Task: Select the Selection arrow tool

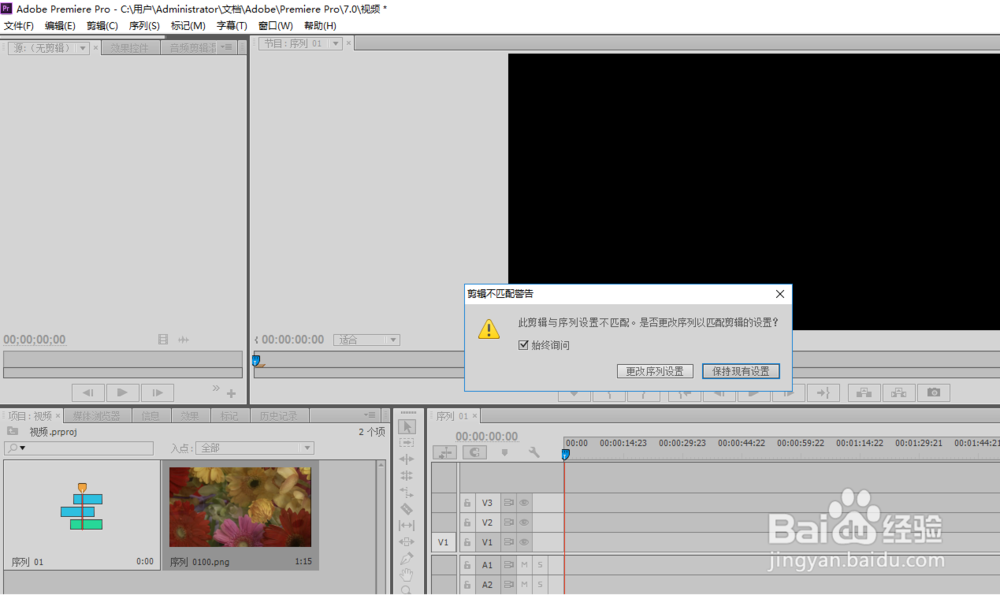Action: [407, 427]
